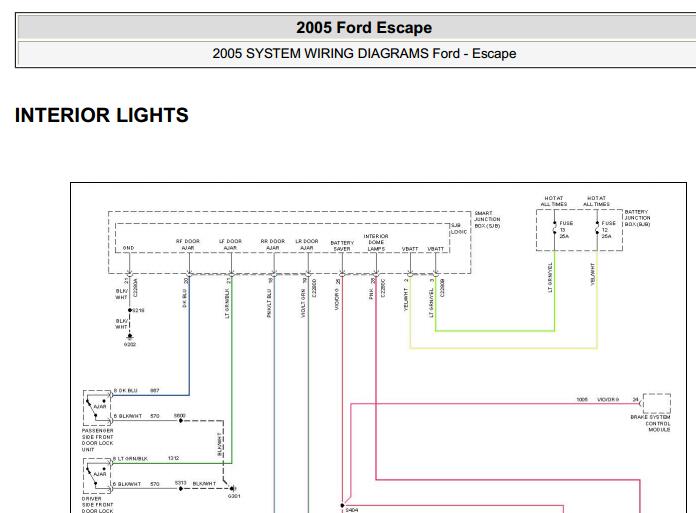Click 'HOT AT ALL TIMES' above fuse 12

tap(596, 201)
